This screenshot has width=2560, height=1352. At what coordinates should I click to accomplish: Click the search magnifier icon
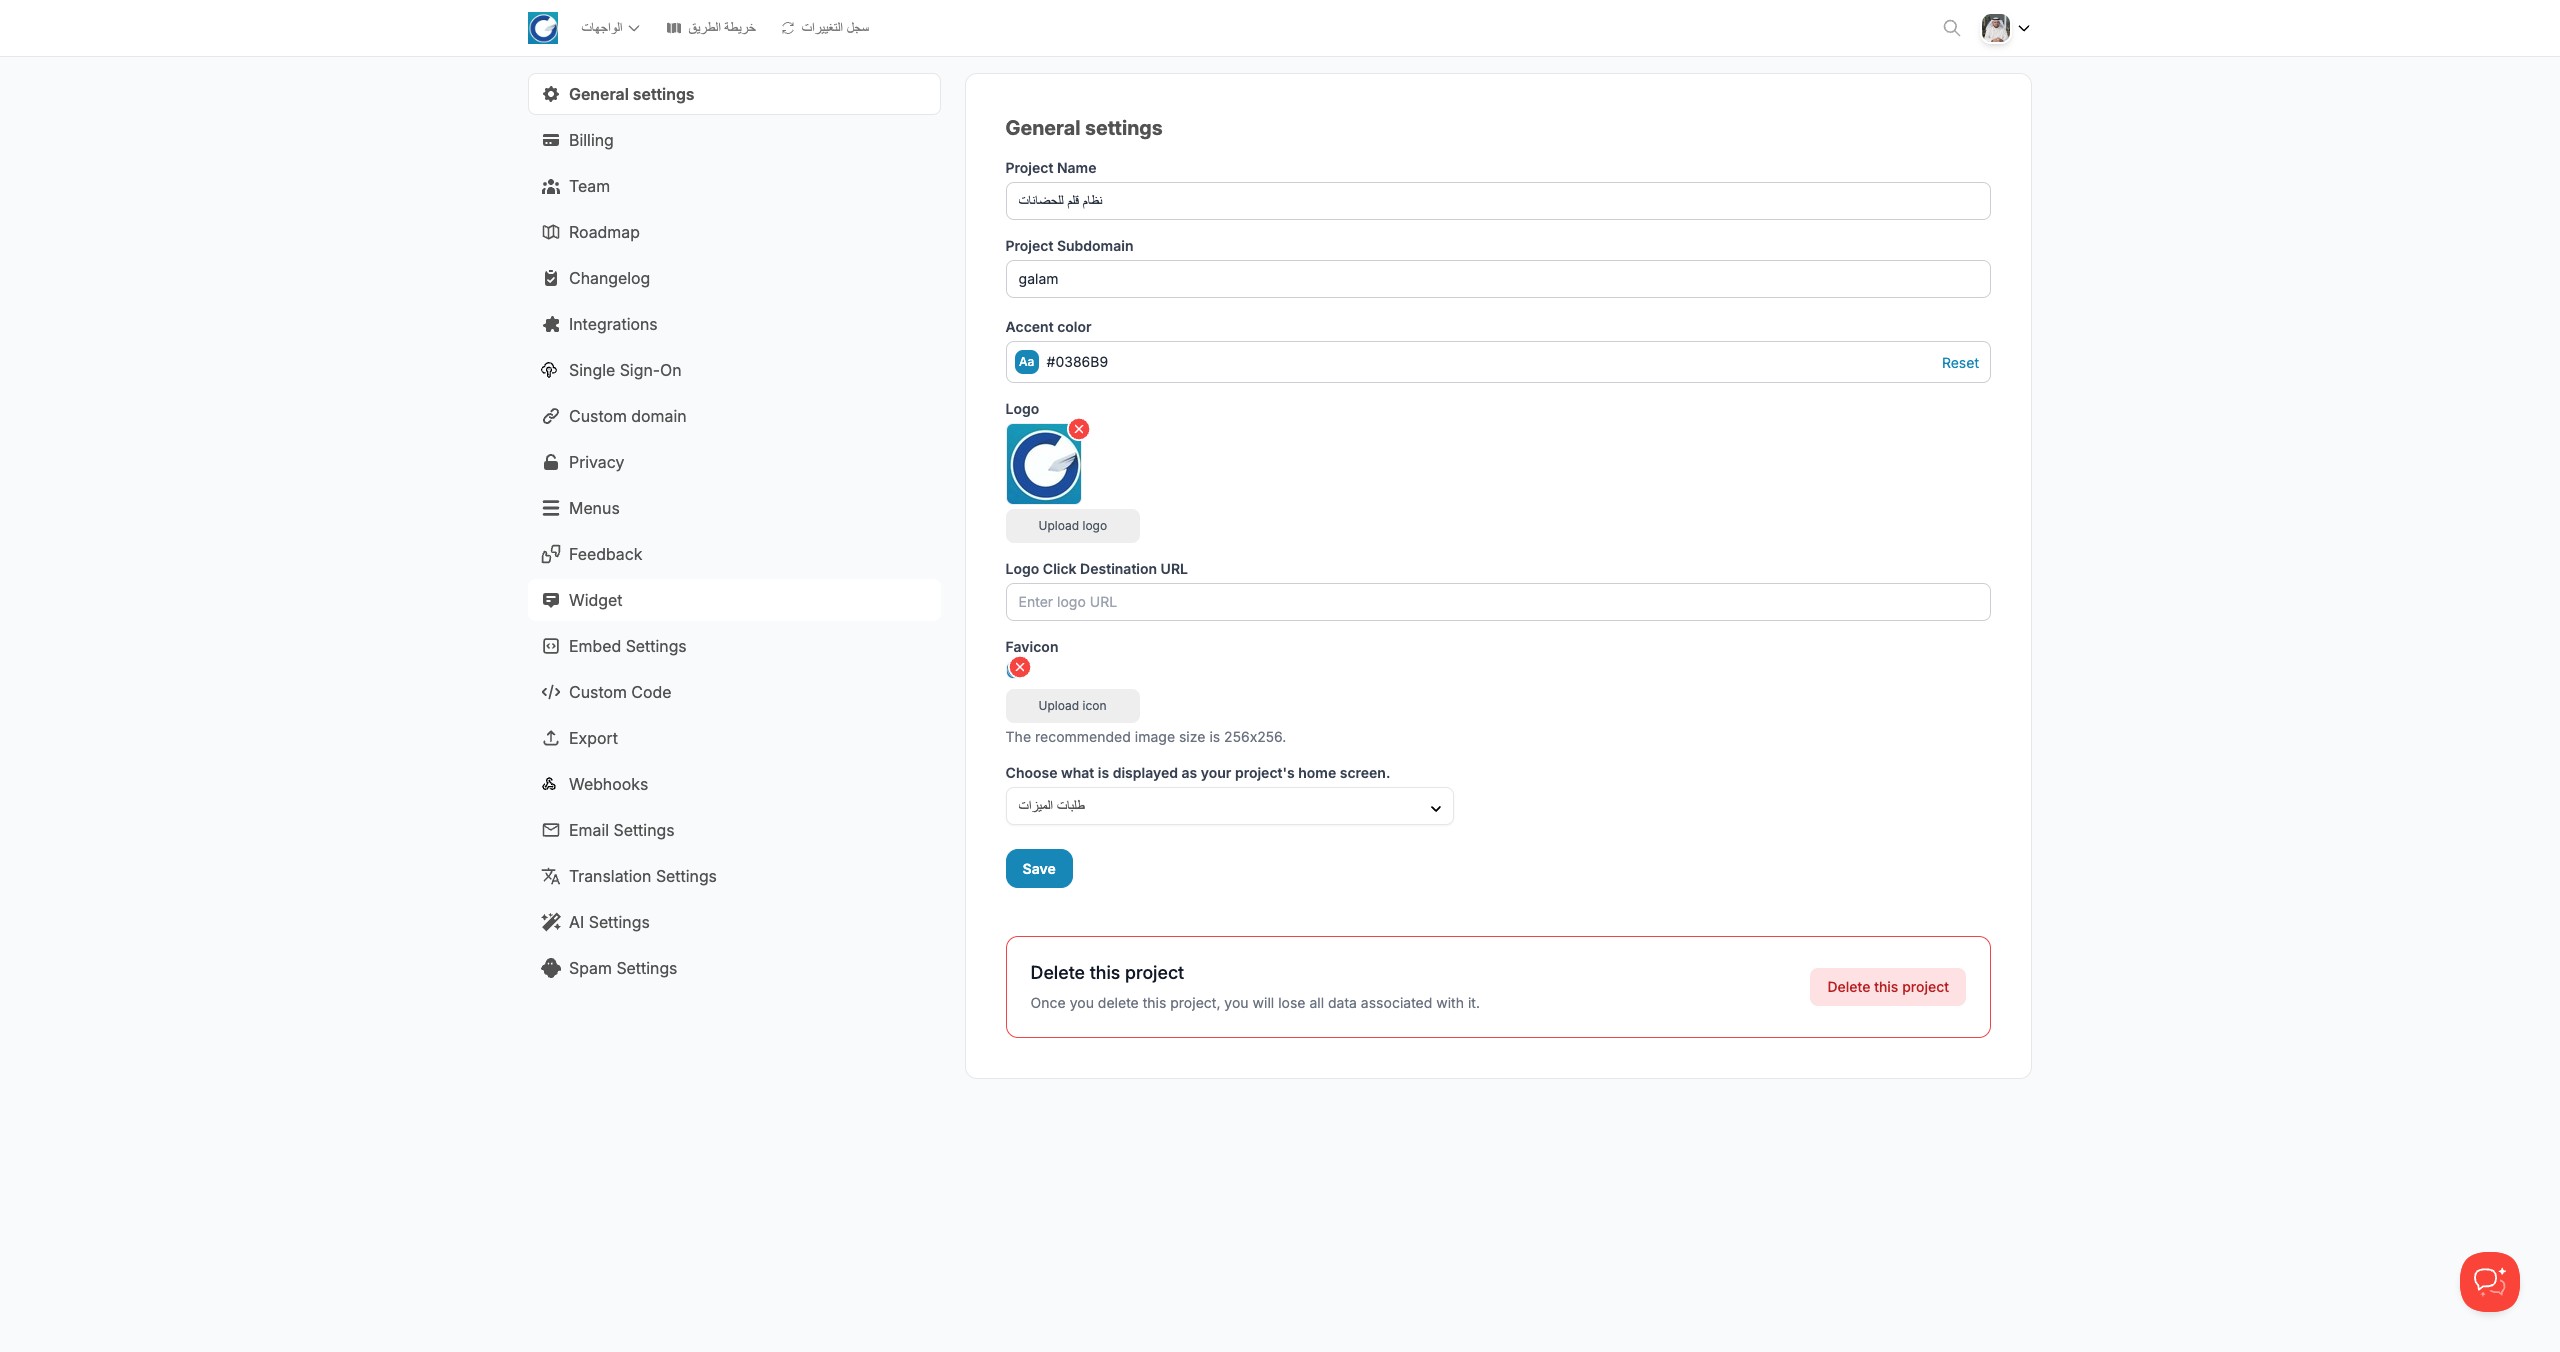[x=1951, y=28]
